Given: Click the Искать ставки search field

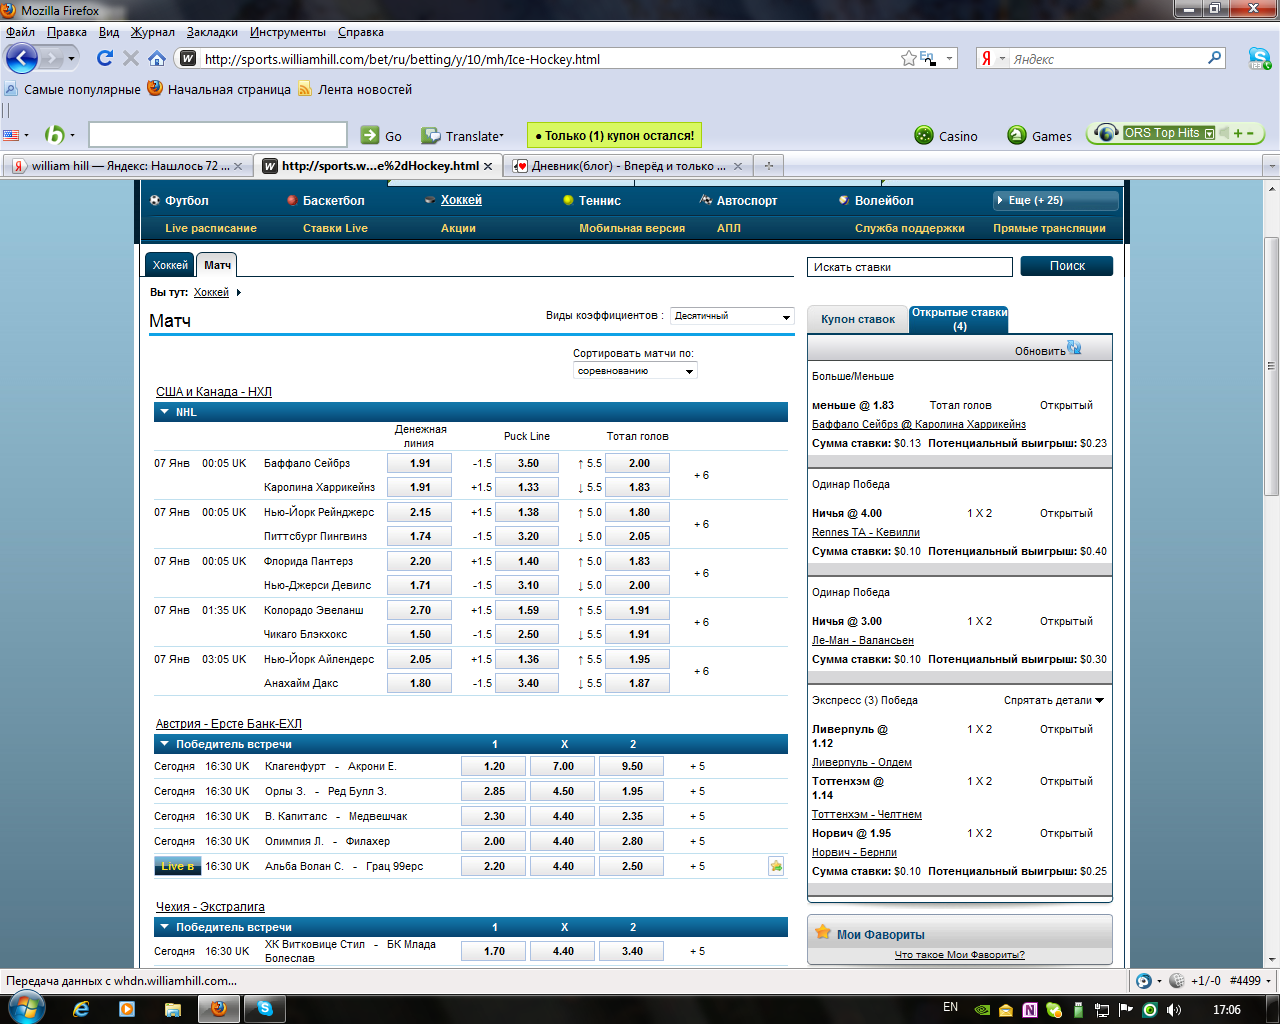Looking at the screenshot, I should pyautogui.click(x=909, y=267).
